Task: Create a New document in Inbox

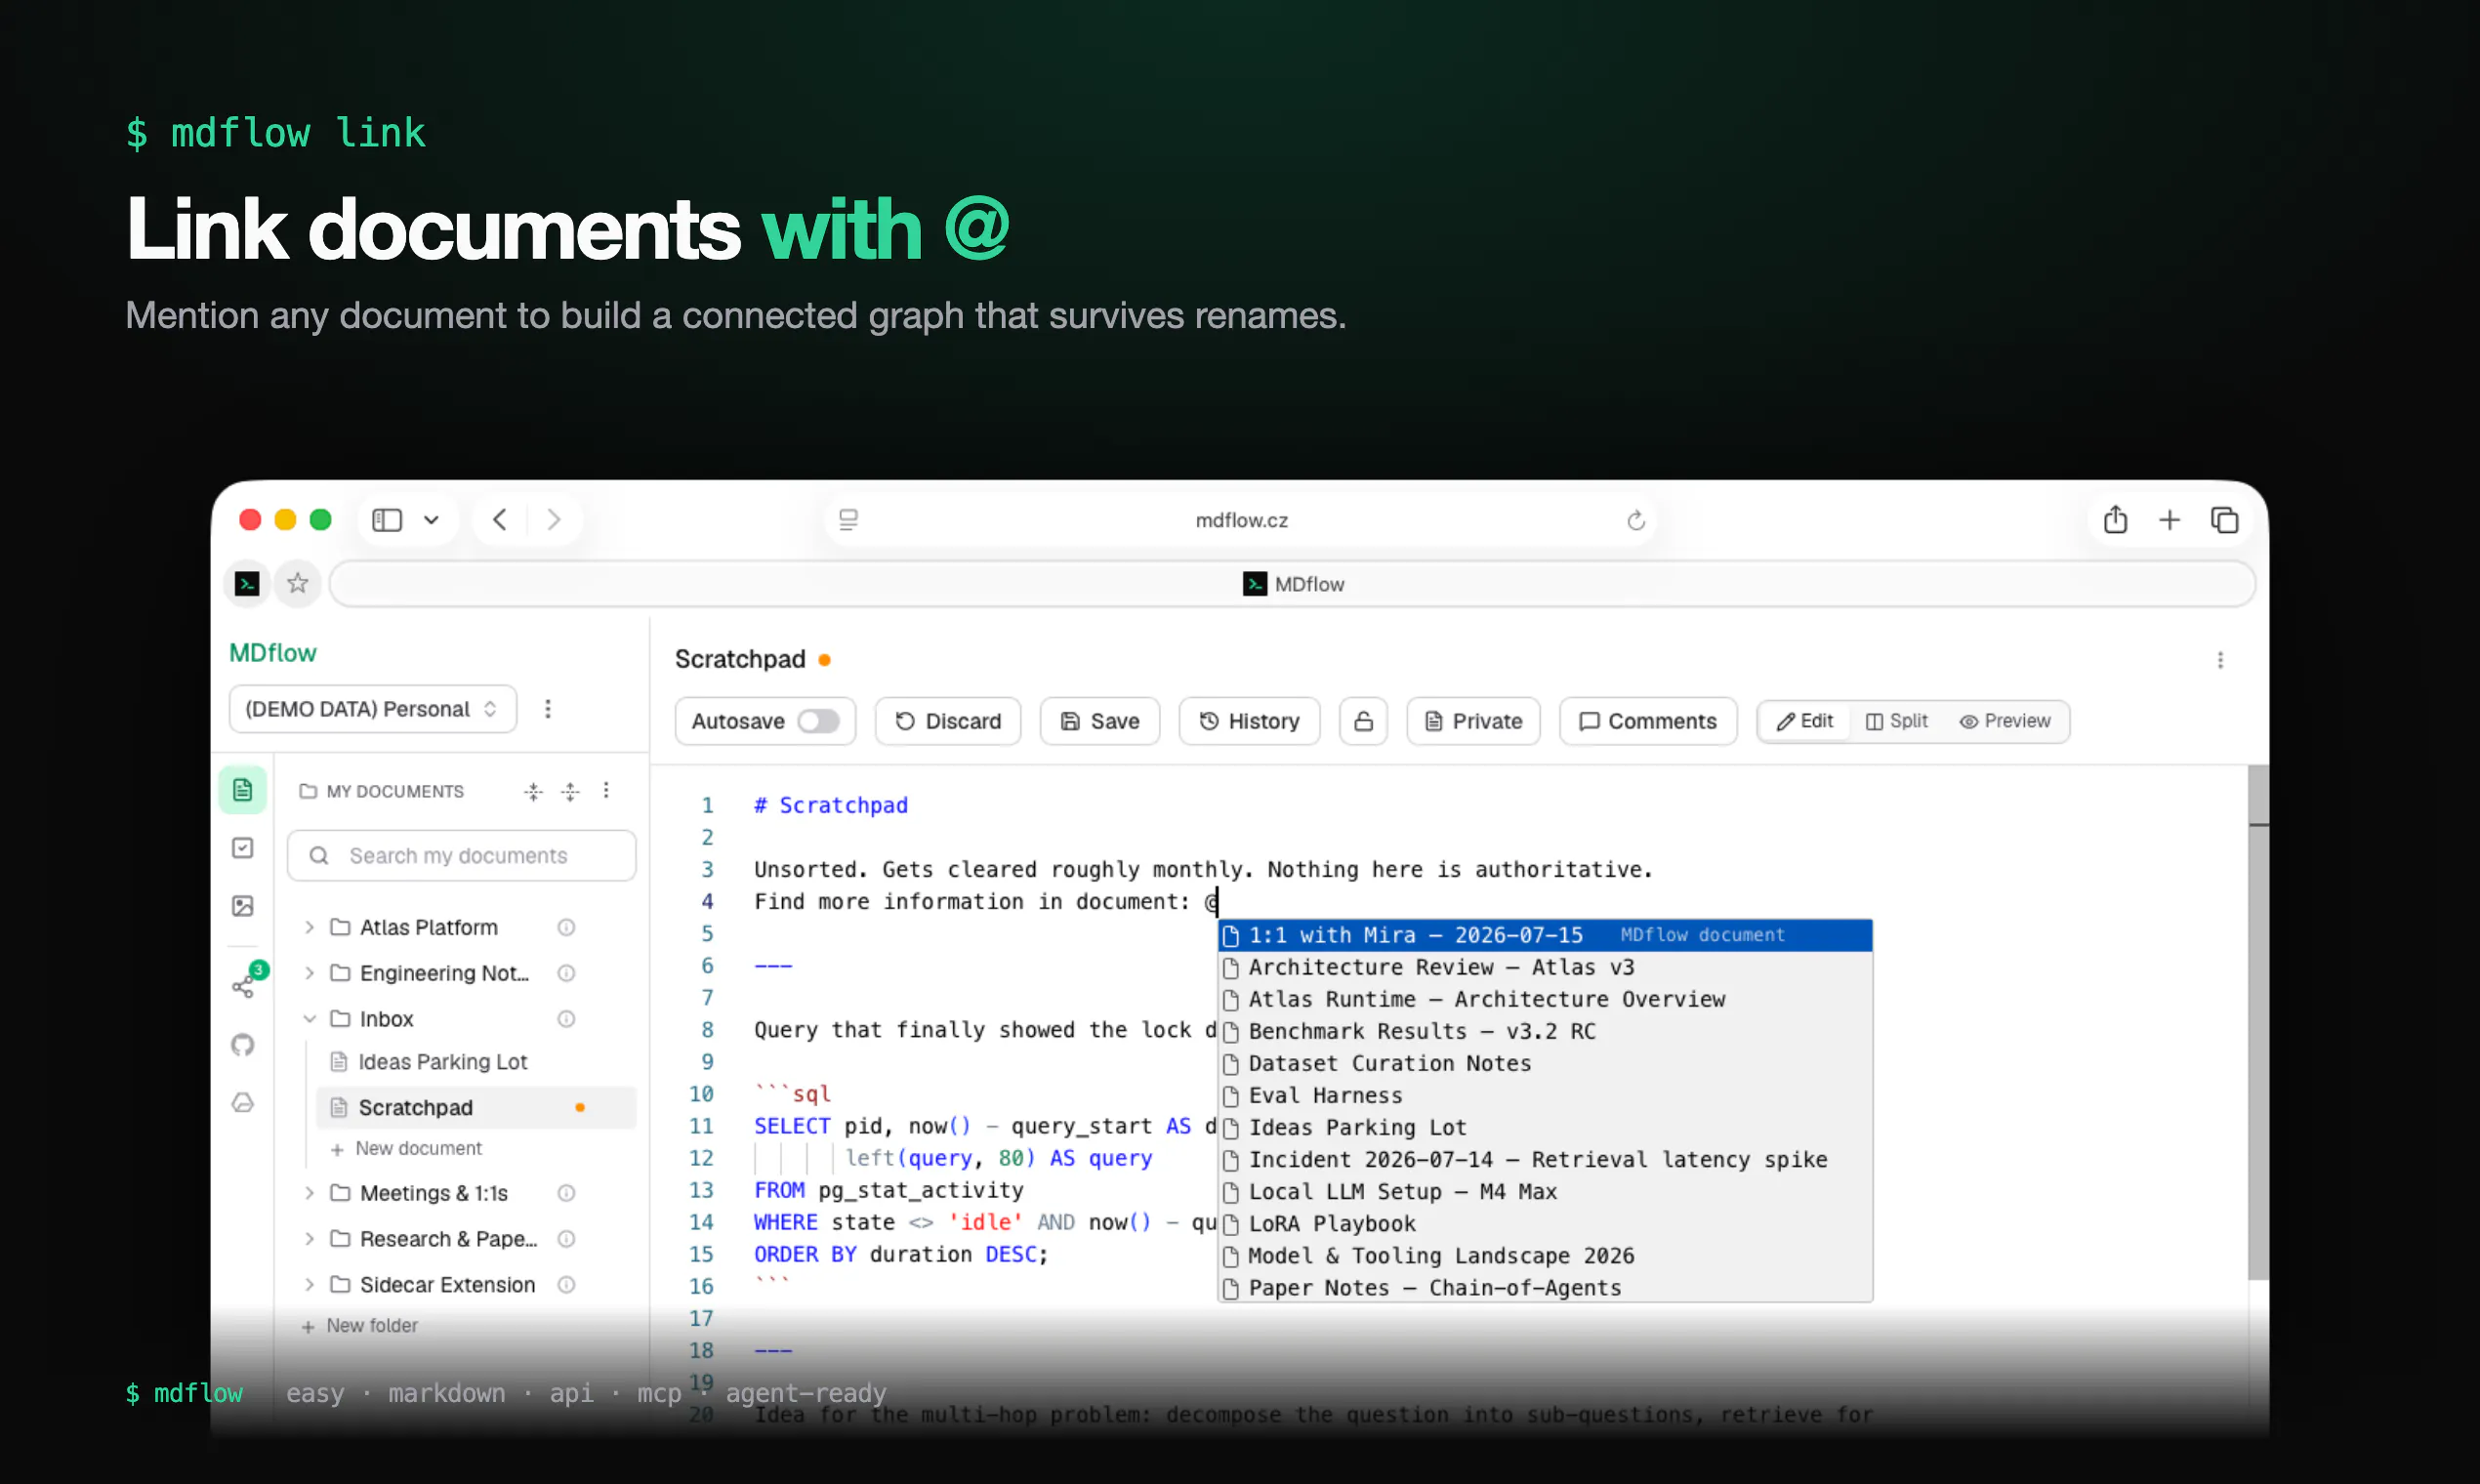Action: 407,1148
